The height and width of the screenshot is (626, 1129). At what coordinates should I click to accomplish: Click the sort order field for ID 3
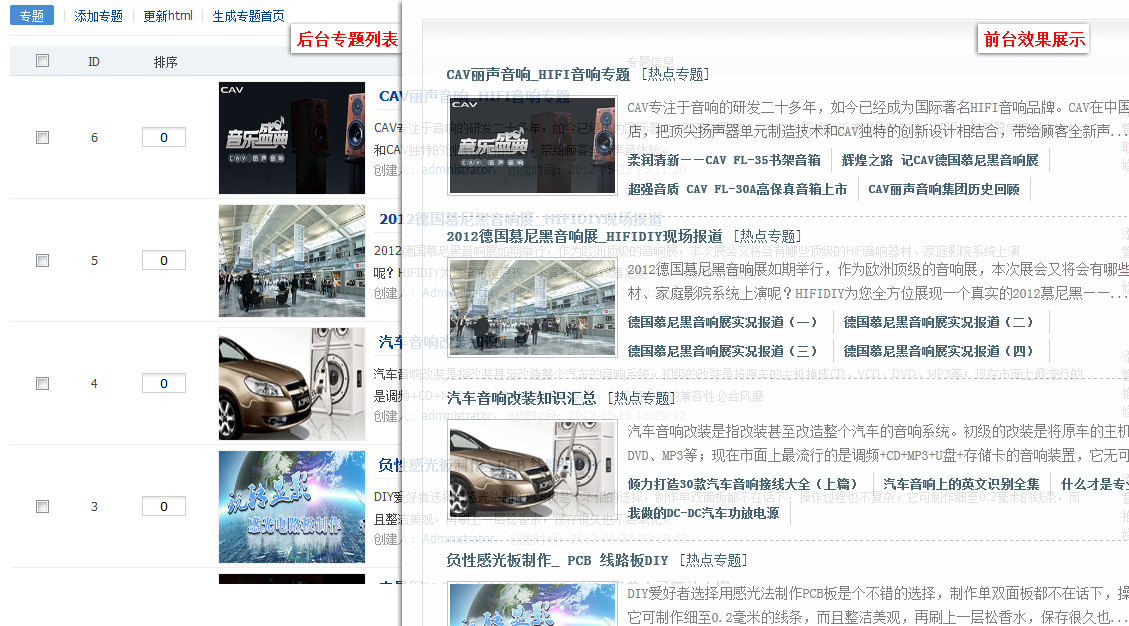click(x=163, y=506)
